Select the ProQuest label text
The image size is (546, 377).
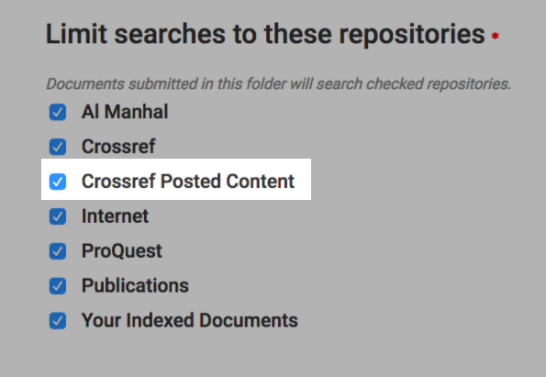(122, 251)
